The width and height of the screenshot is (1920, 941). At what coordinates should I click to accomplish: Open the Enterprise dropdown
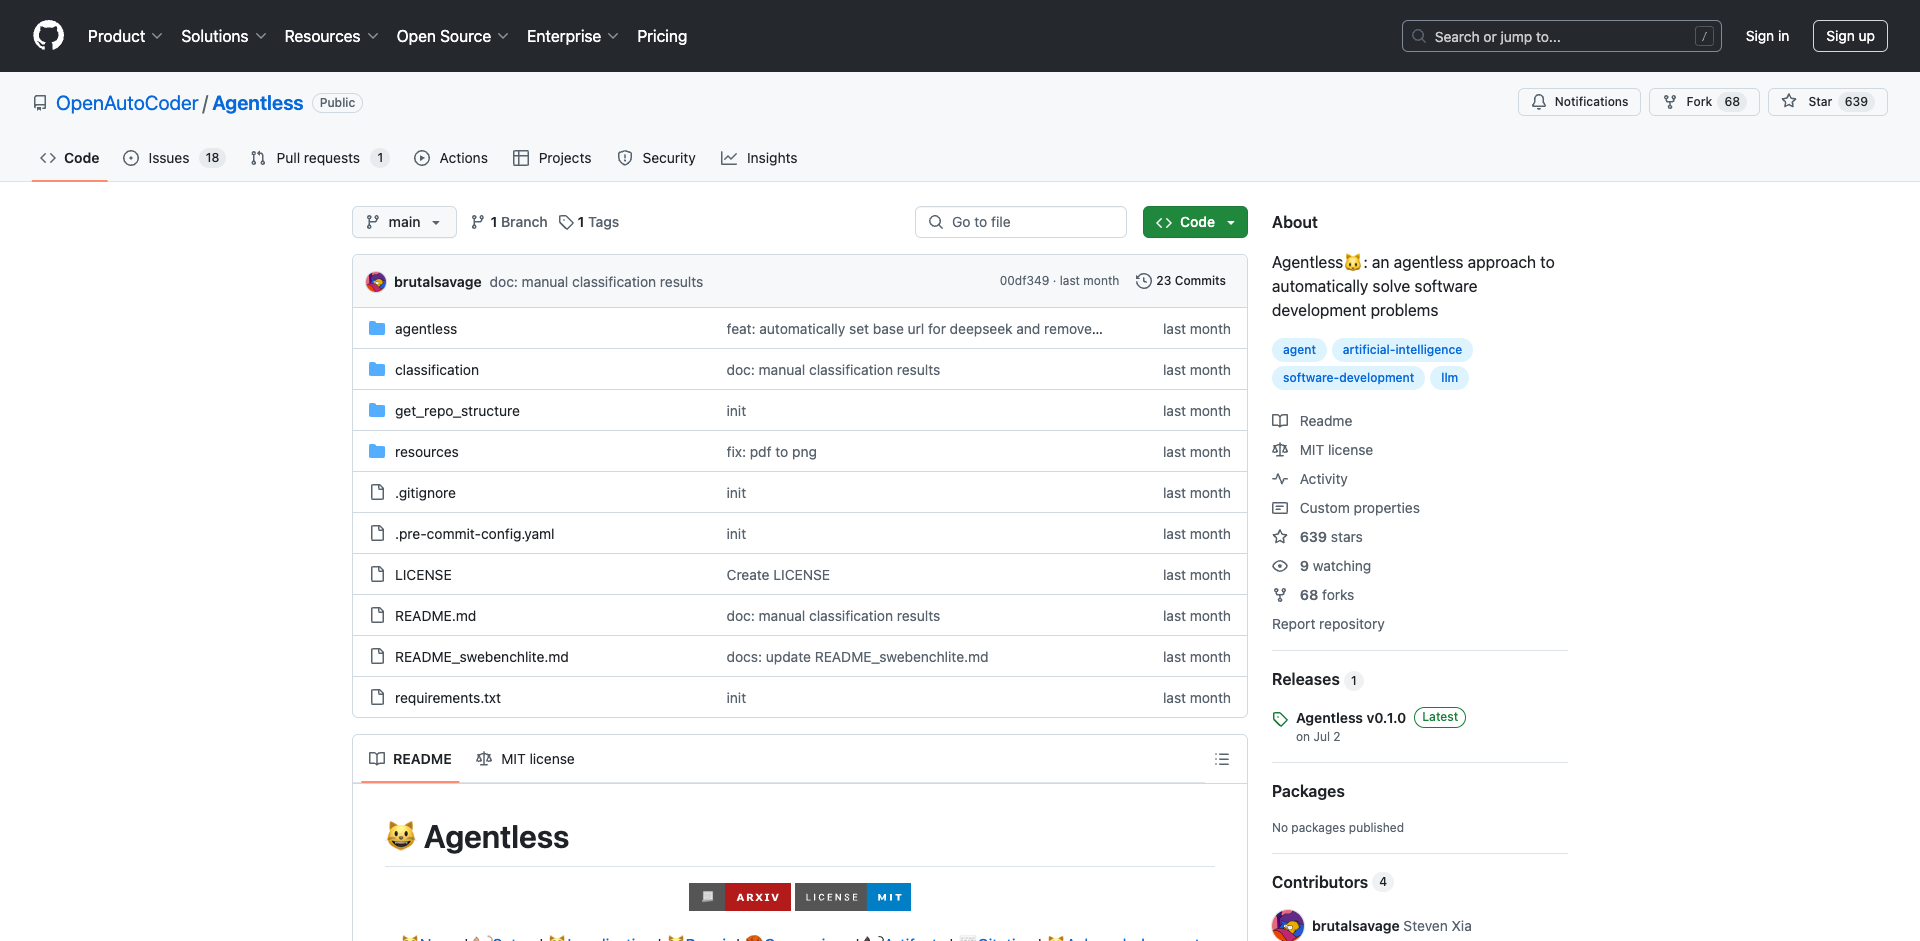[x=572, y=36]
